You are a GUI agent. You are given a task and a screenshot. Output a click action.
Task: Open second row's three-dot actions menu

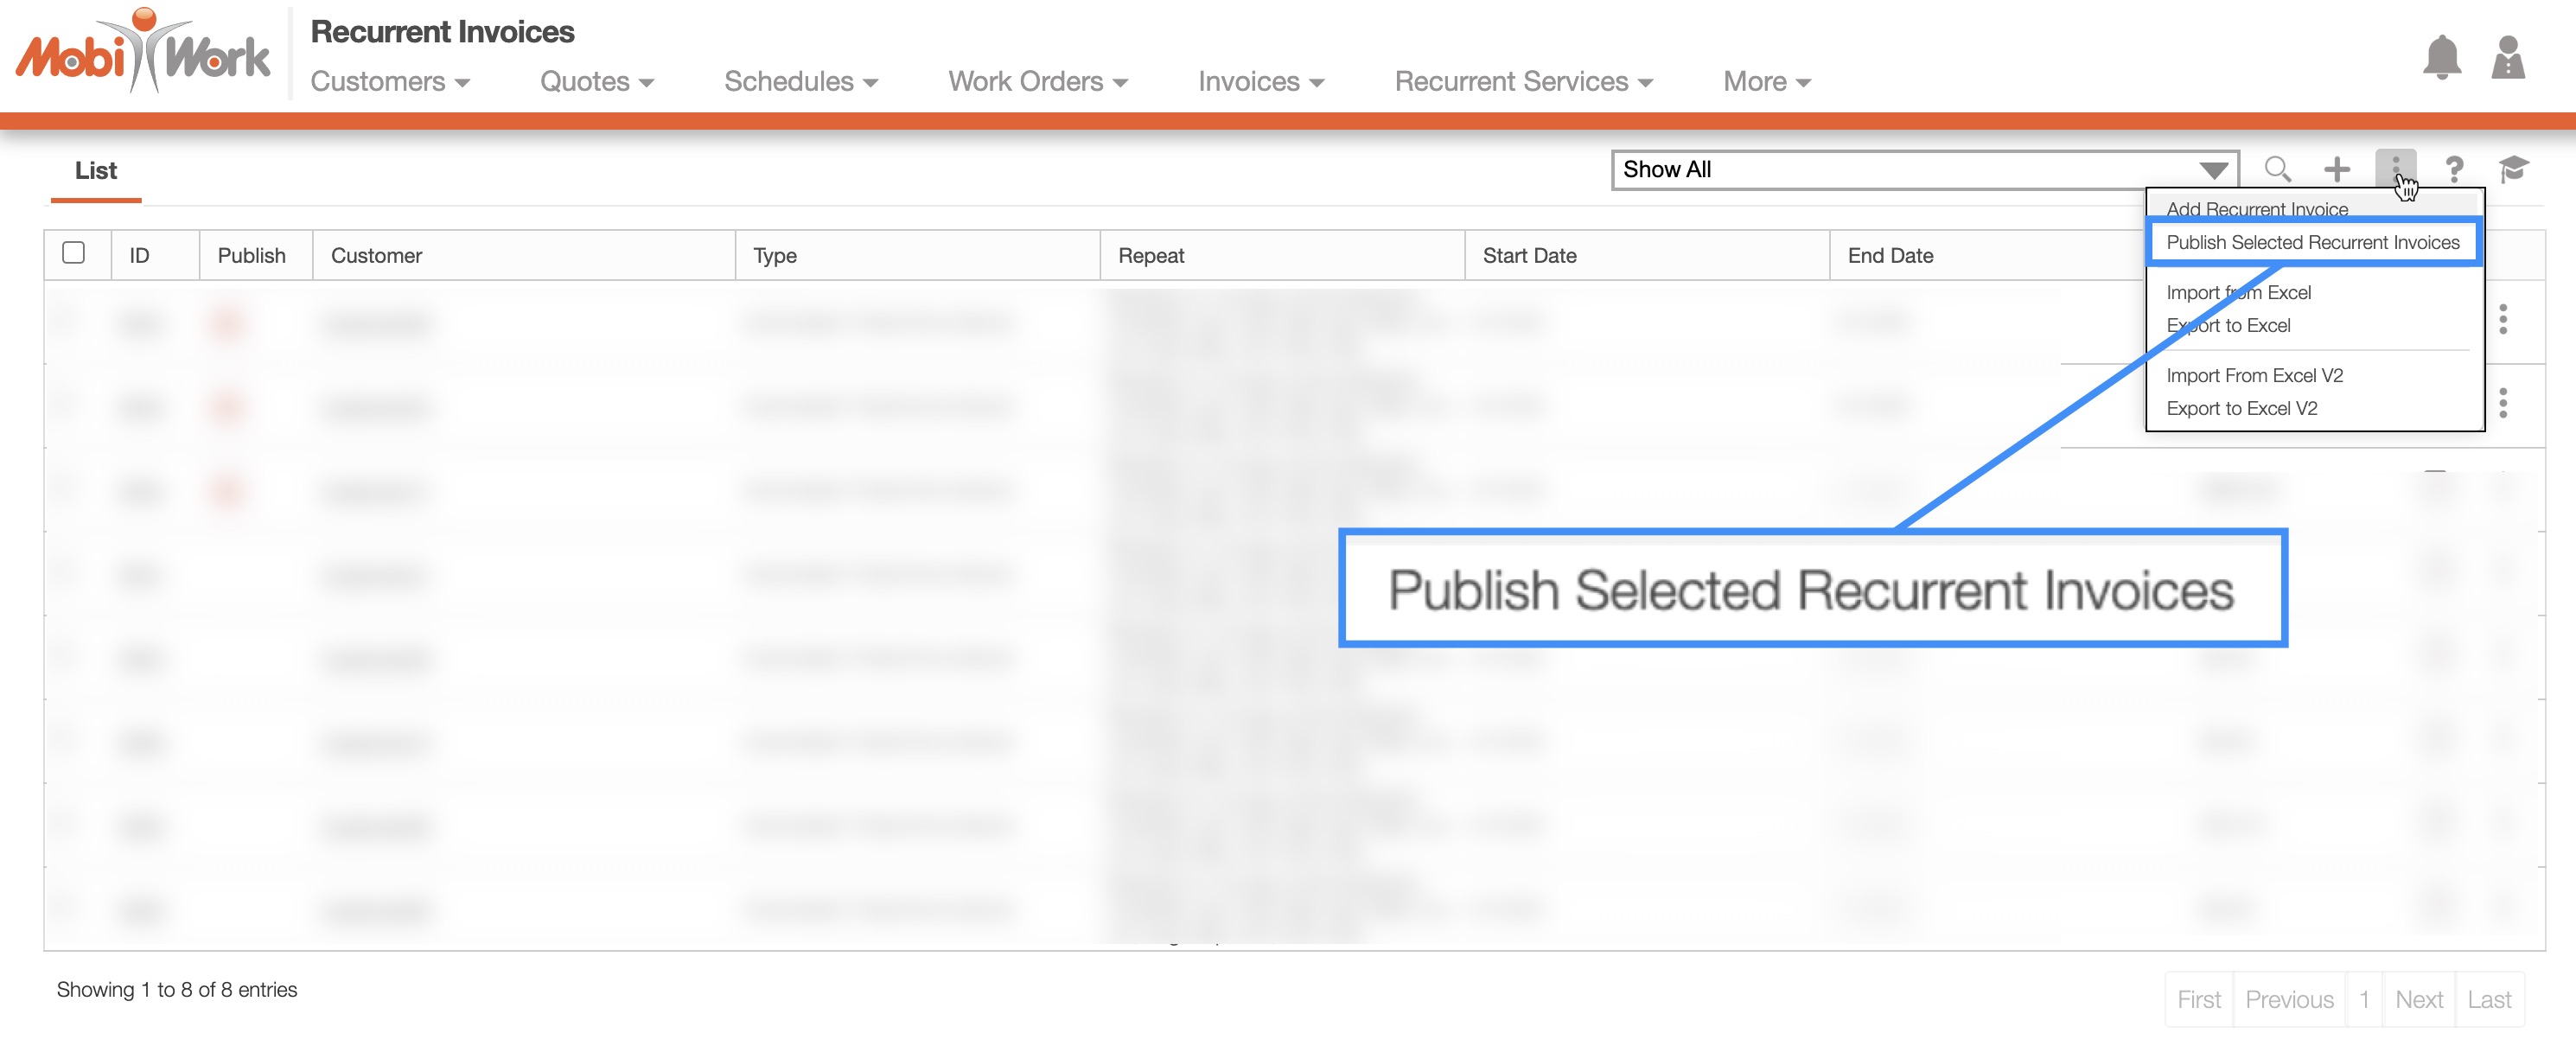click(x=2502, y=404)
